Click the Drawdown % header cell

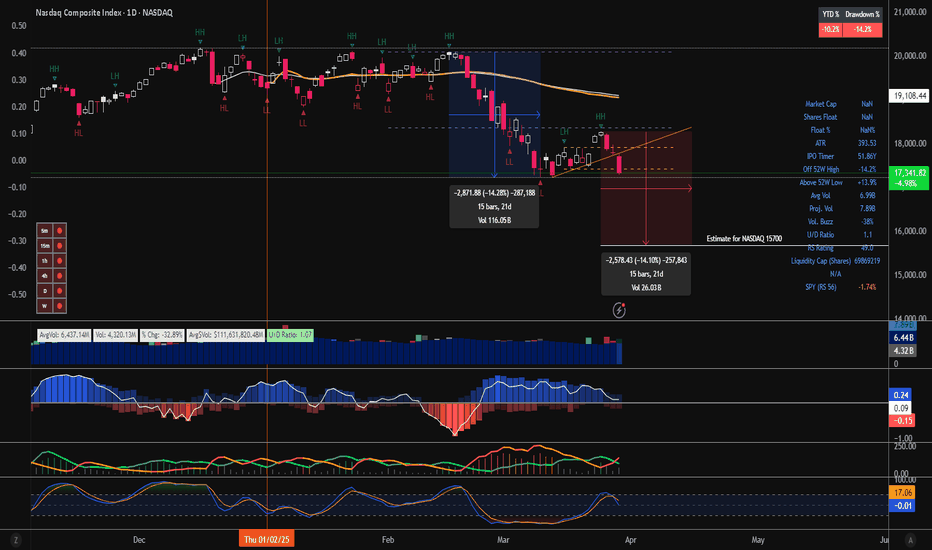(862, 14)
